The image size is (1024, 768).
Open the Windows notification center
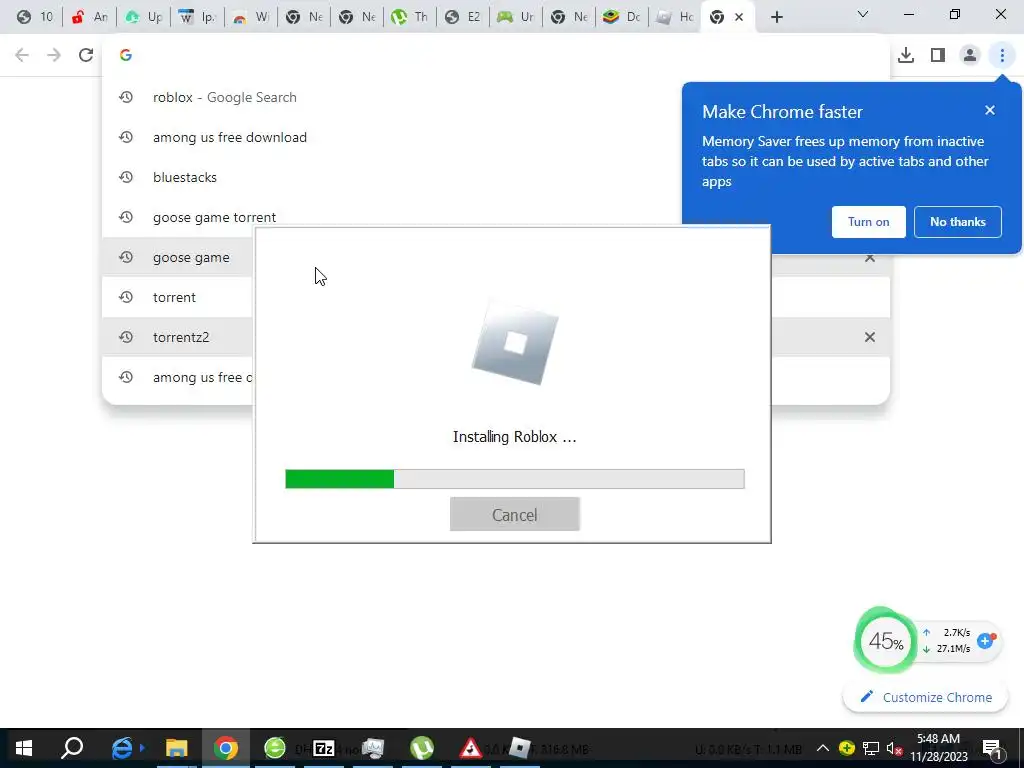991,748
